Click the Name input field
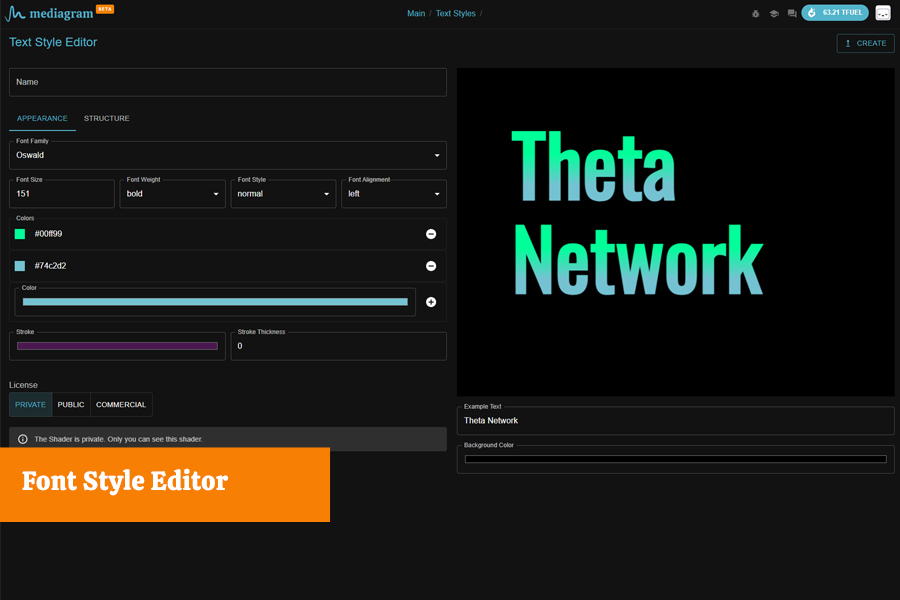 coord(228,82)
